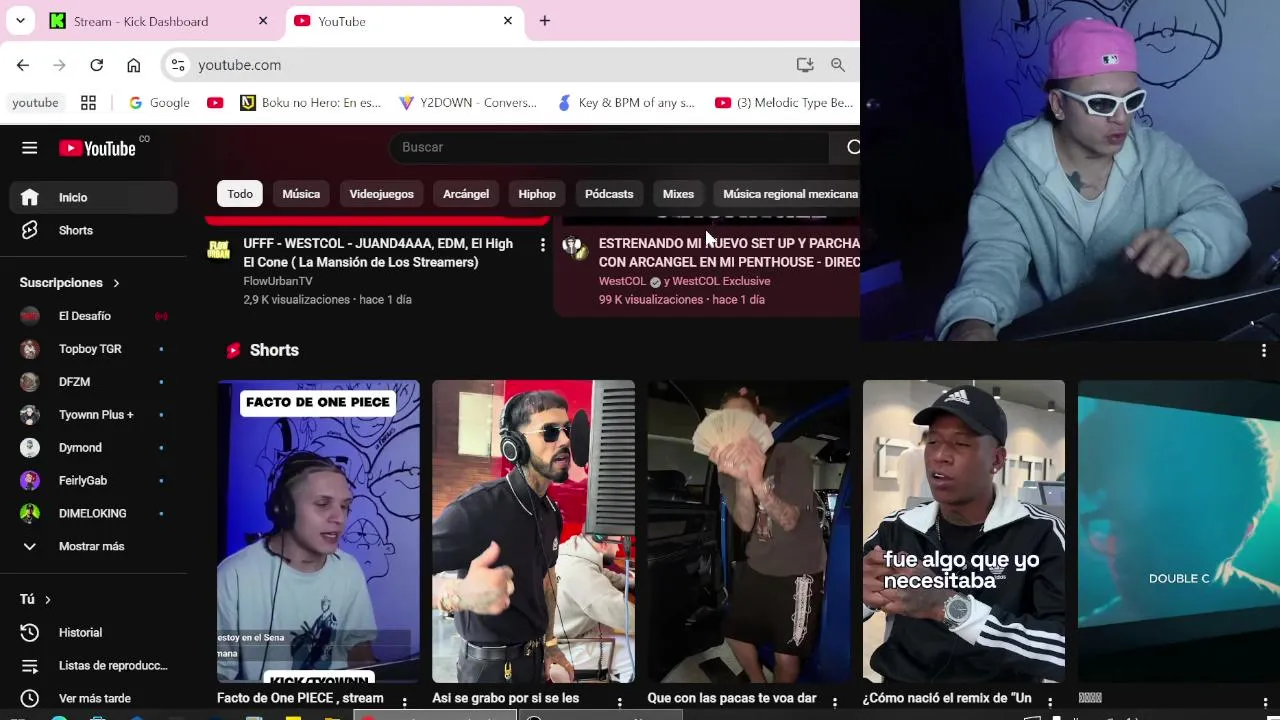The height and width of the screenshot is (720, 1280).
Task: Open Y2DOWN converter bookmark
Action: (x=468, y=103)
